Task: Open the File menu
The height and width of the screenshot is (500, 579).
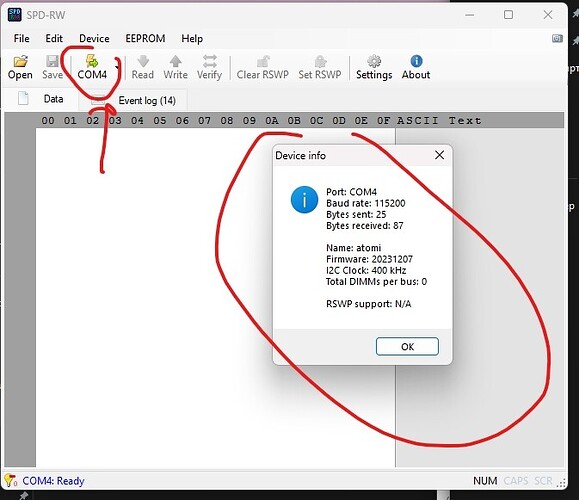Action: 21,38
